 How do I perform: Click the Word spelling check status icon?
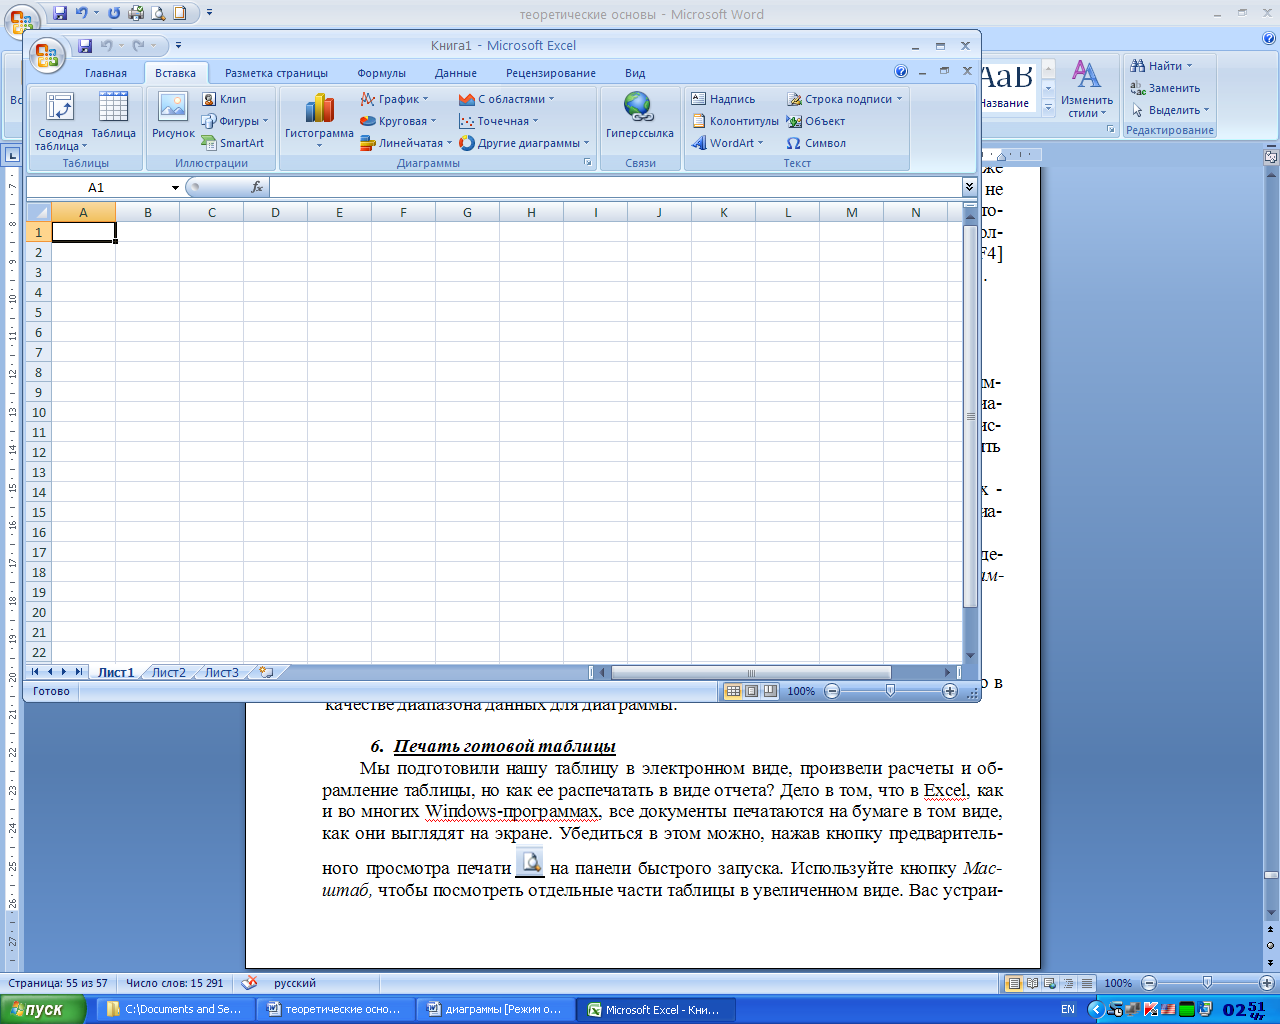[x=249, y=983]
